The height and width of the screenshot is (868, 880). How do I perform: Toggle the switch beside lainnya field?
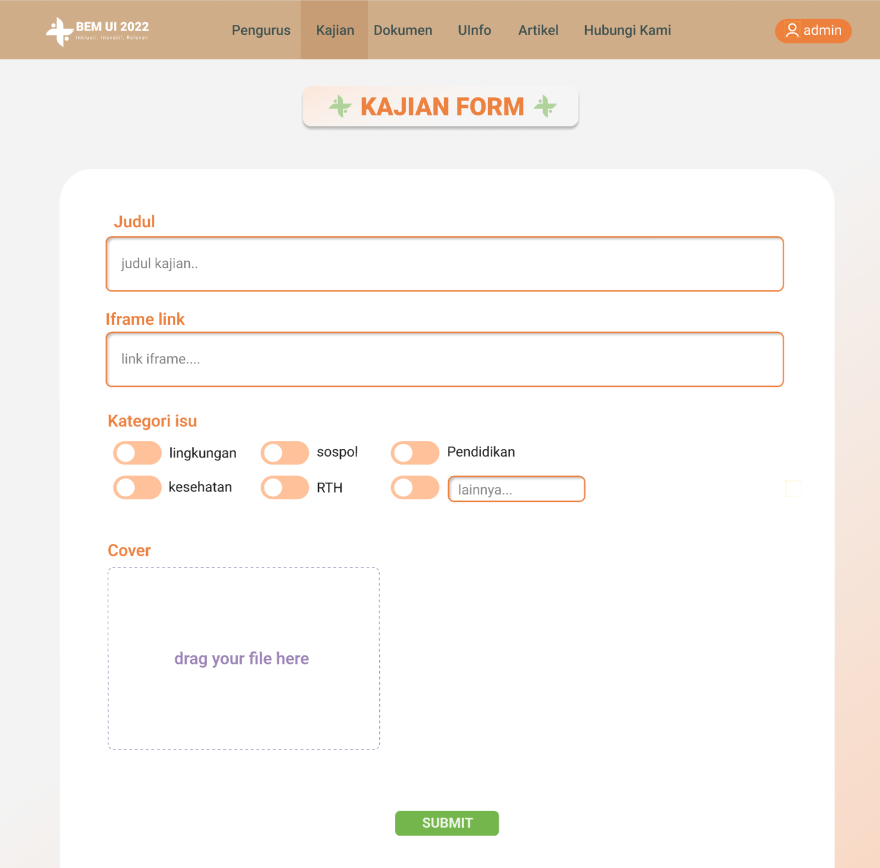[x=415, y=488]
